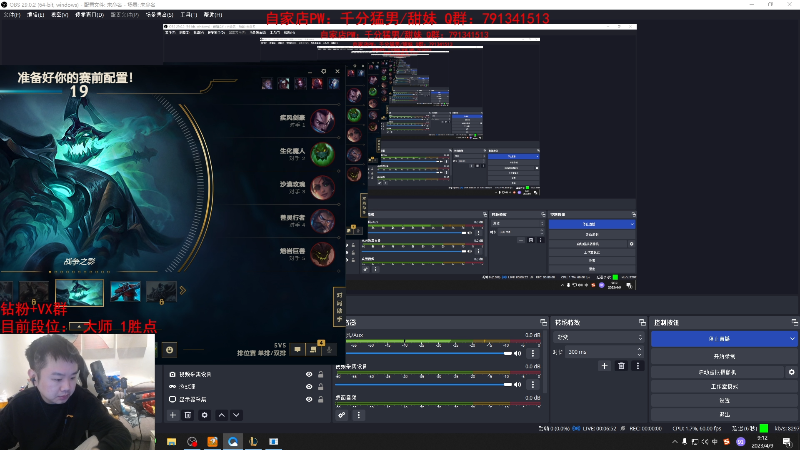Open the blue Q browser taskbar icon
Screen dimensions: 800x450
pos(233,441)
